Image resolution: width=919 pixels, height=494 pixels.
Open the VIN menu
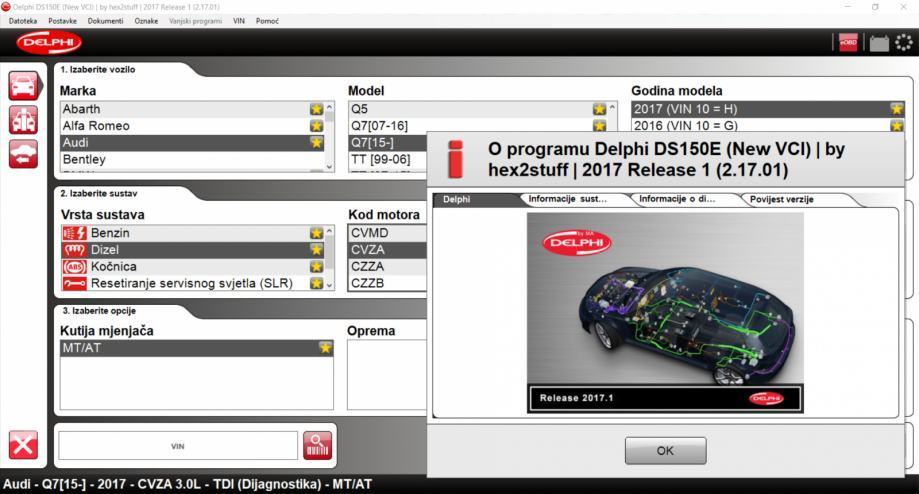pos(239,21)
